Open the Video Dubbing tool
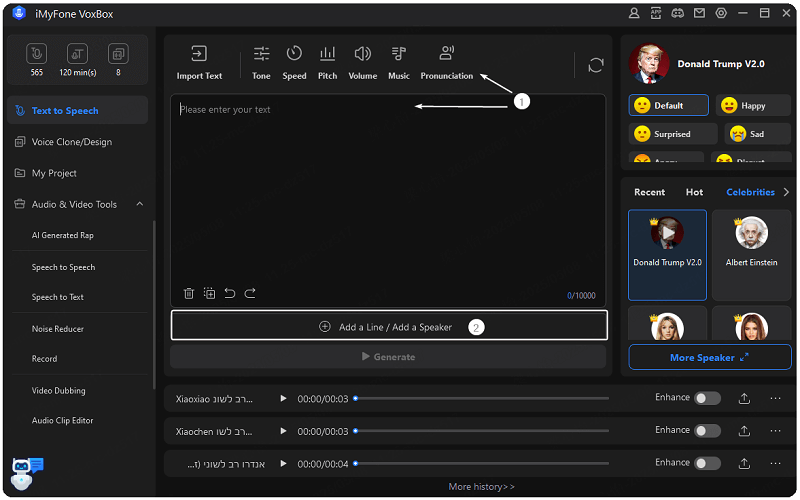The image size is (800, 500). pyautogui.click(x=59, y=391)
